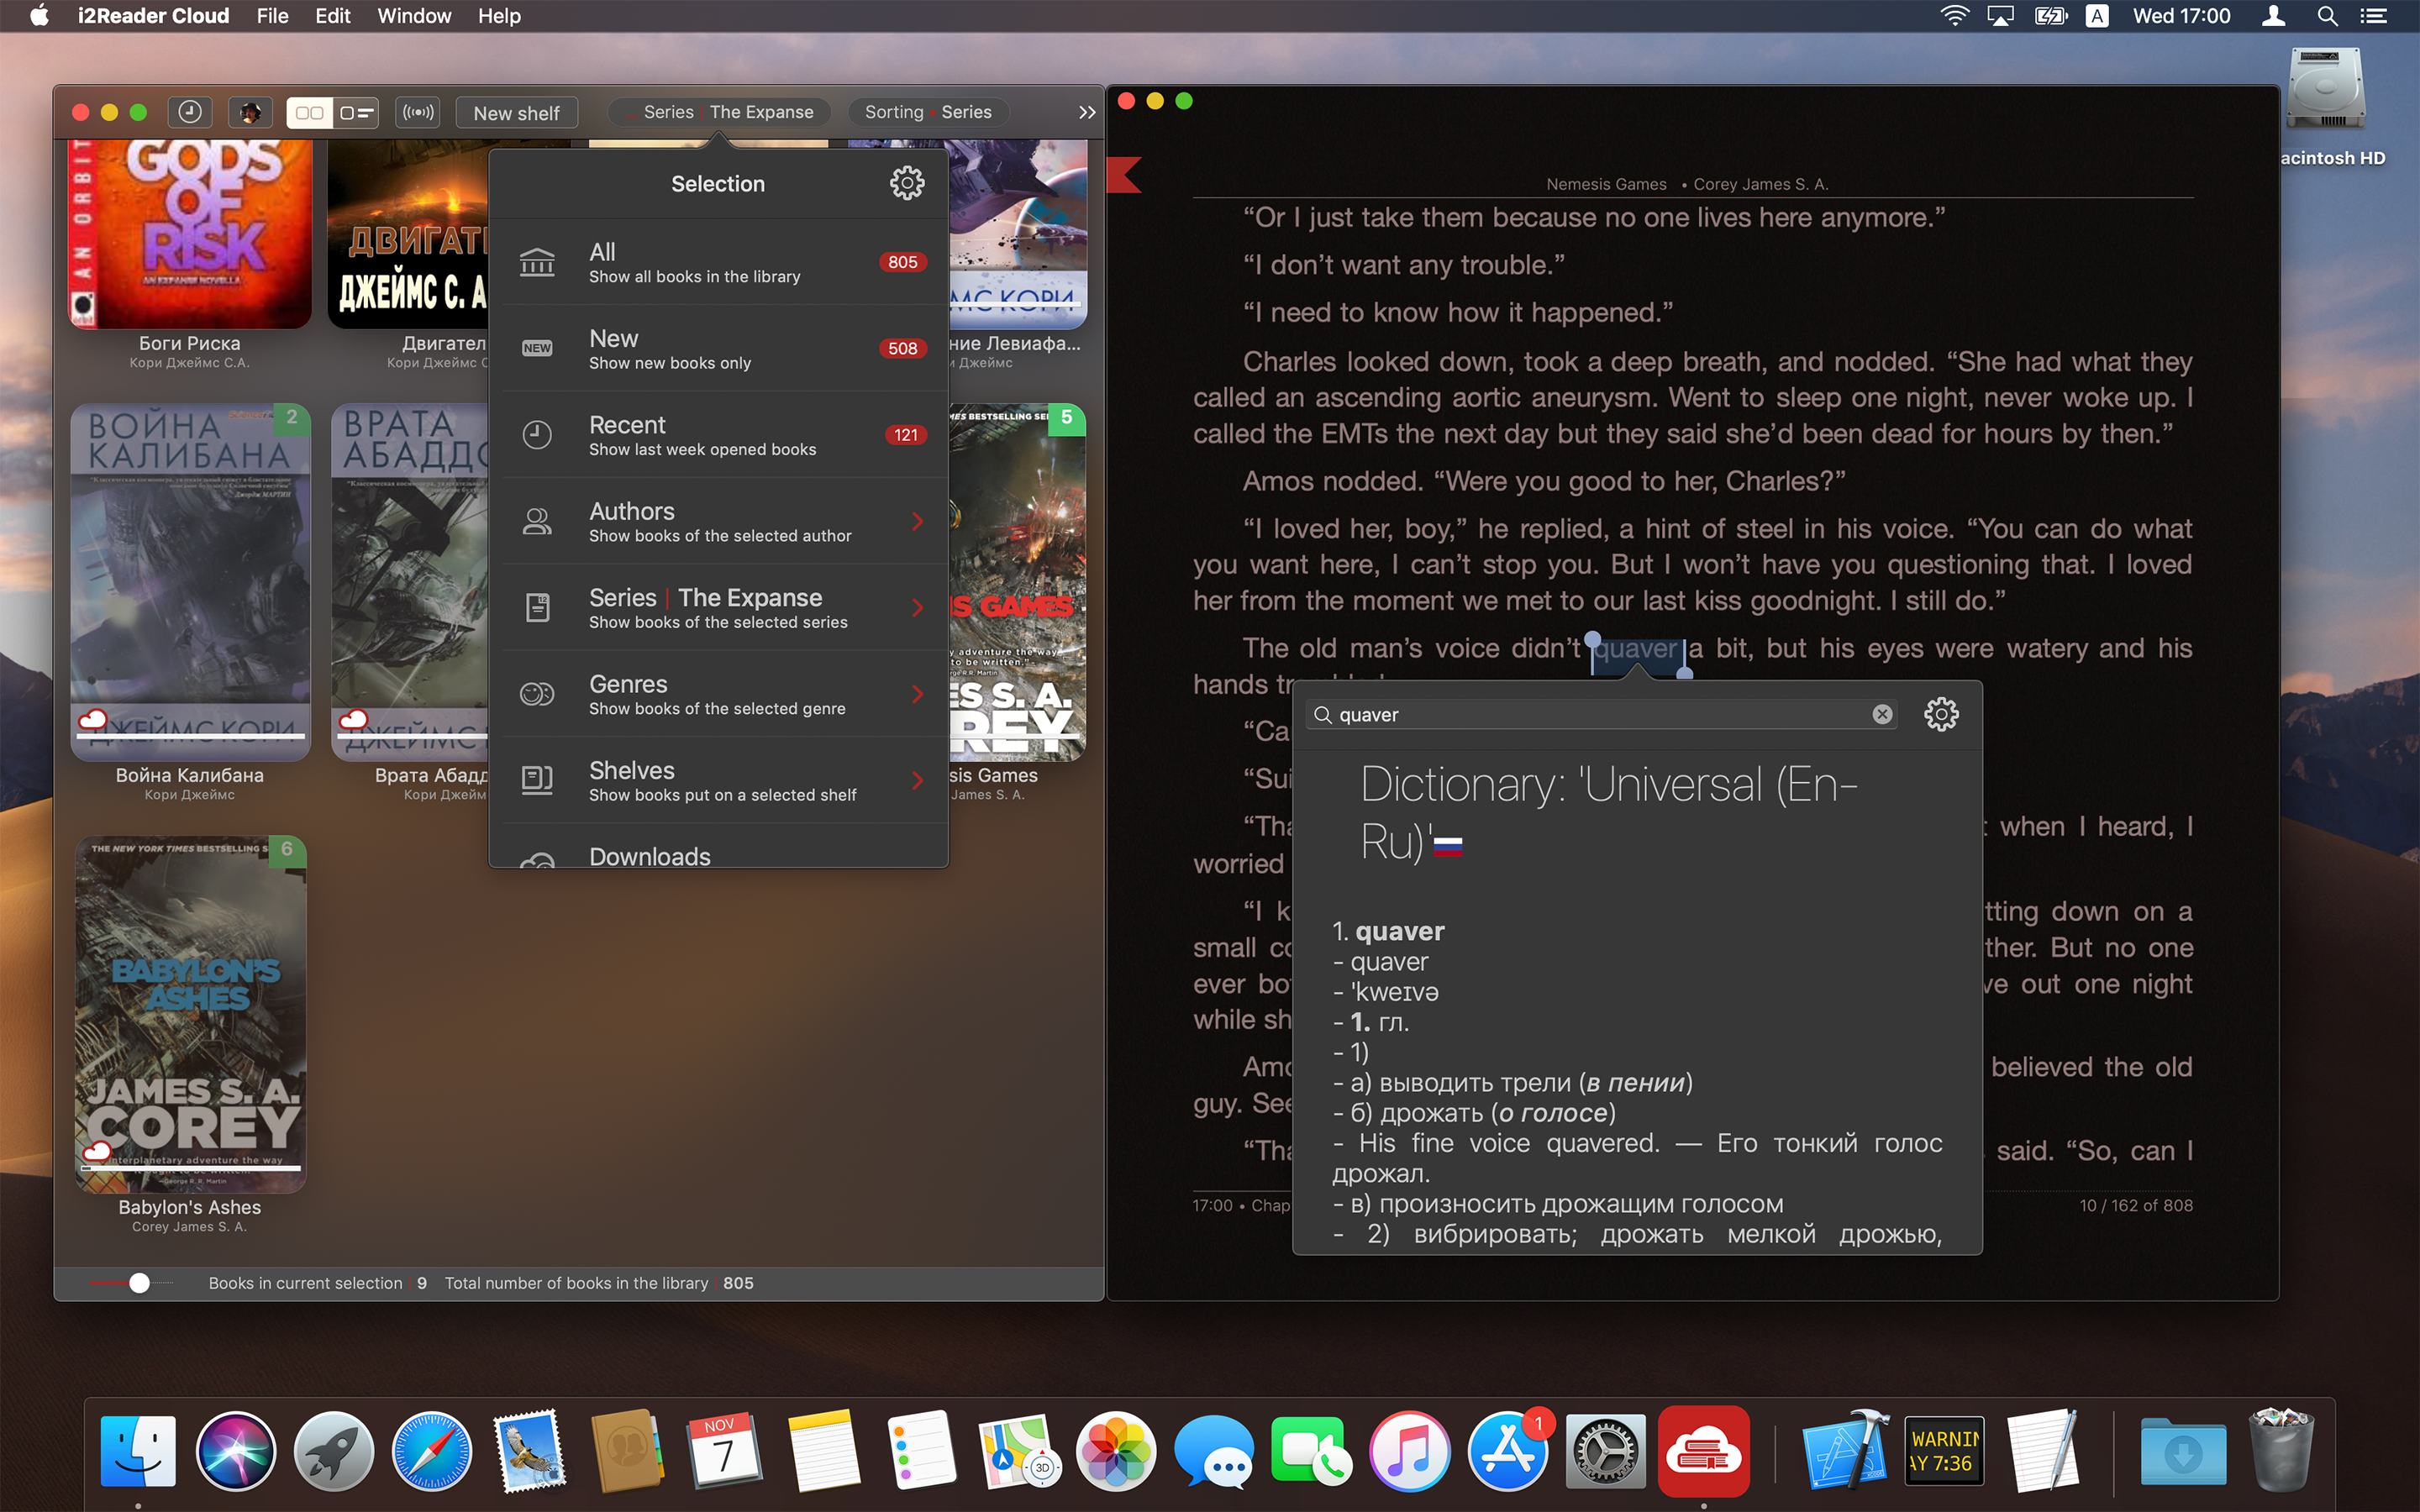Open dictionary popup settings gear
The height and width of the screenshot is (1512, 2420).
pyautogui.click(x=1940, y=714)
